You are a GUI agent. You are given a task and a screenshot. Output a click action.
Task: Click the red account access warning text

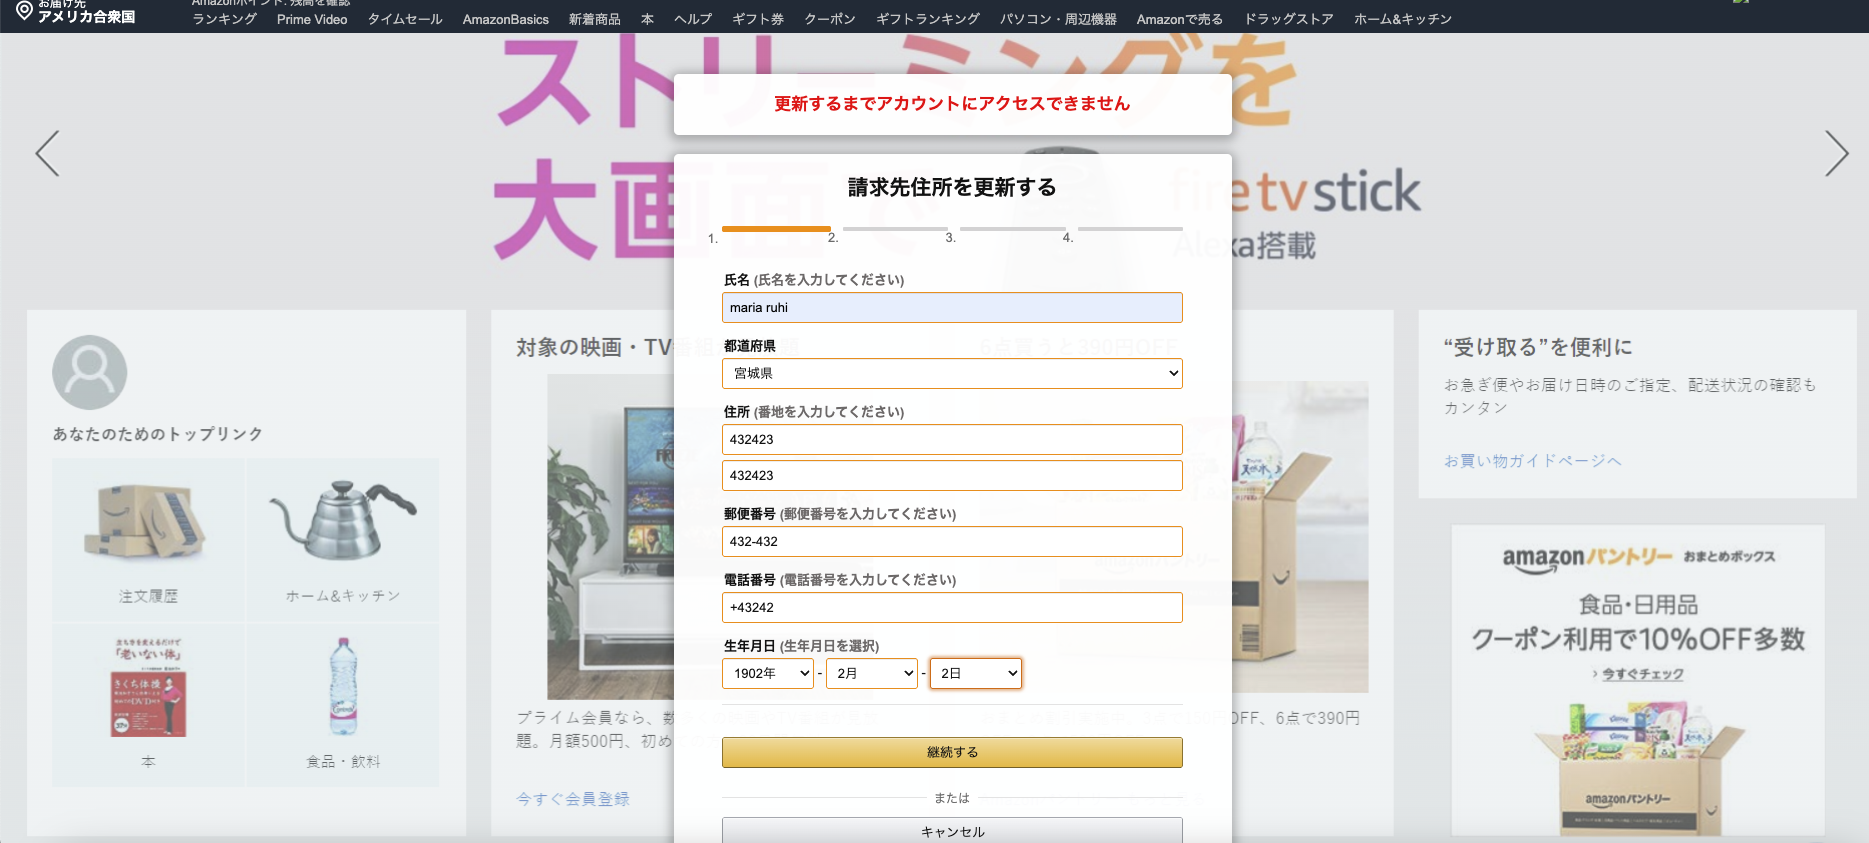coord(952,103)
